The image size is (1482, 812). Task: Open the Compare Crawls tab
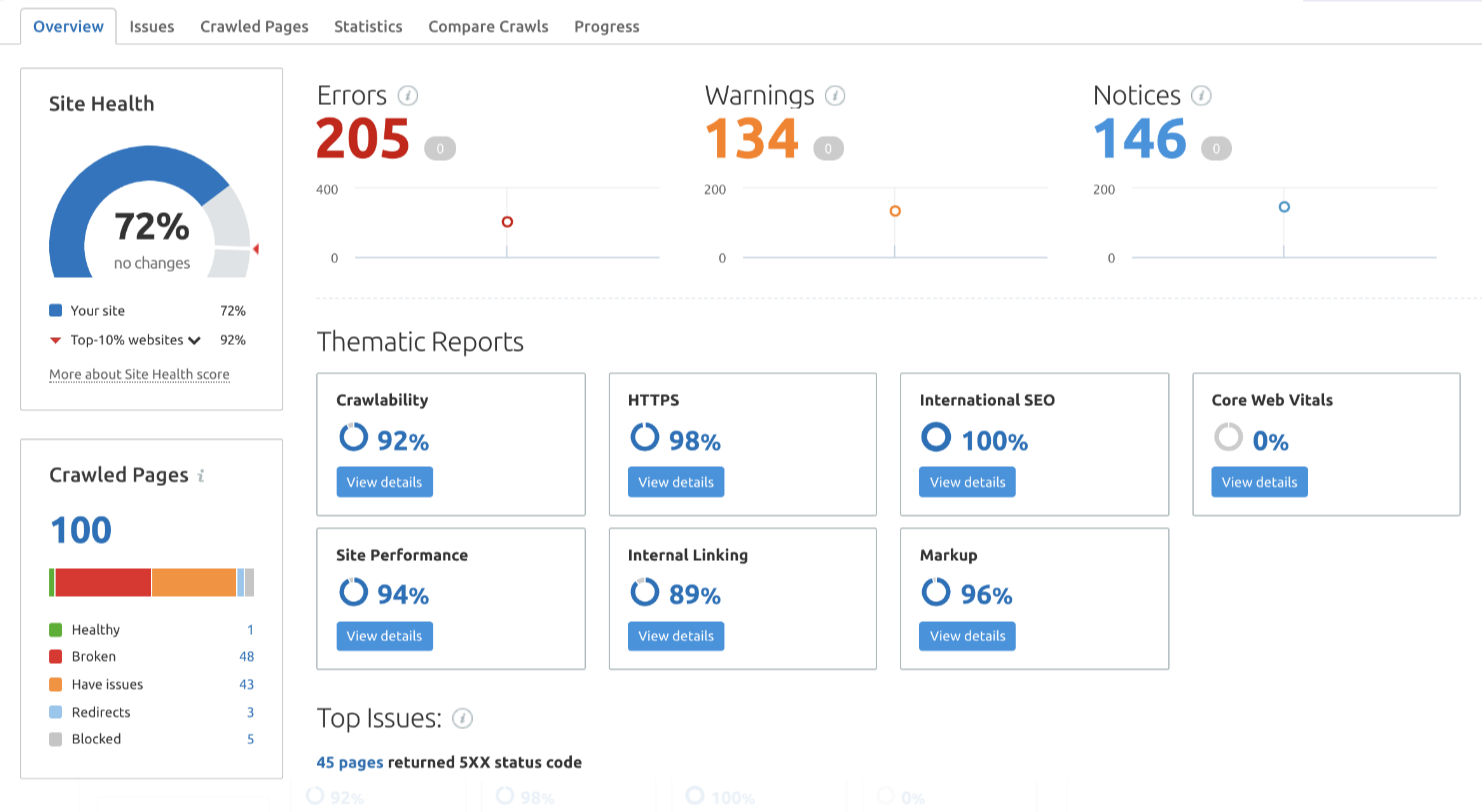[488, 27]
